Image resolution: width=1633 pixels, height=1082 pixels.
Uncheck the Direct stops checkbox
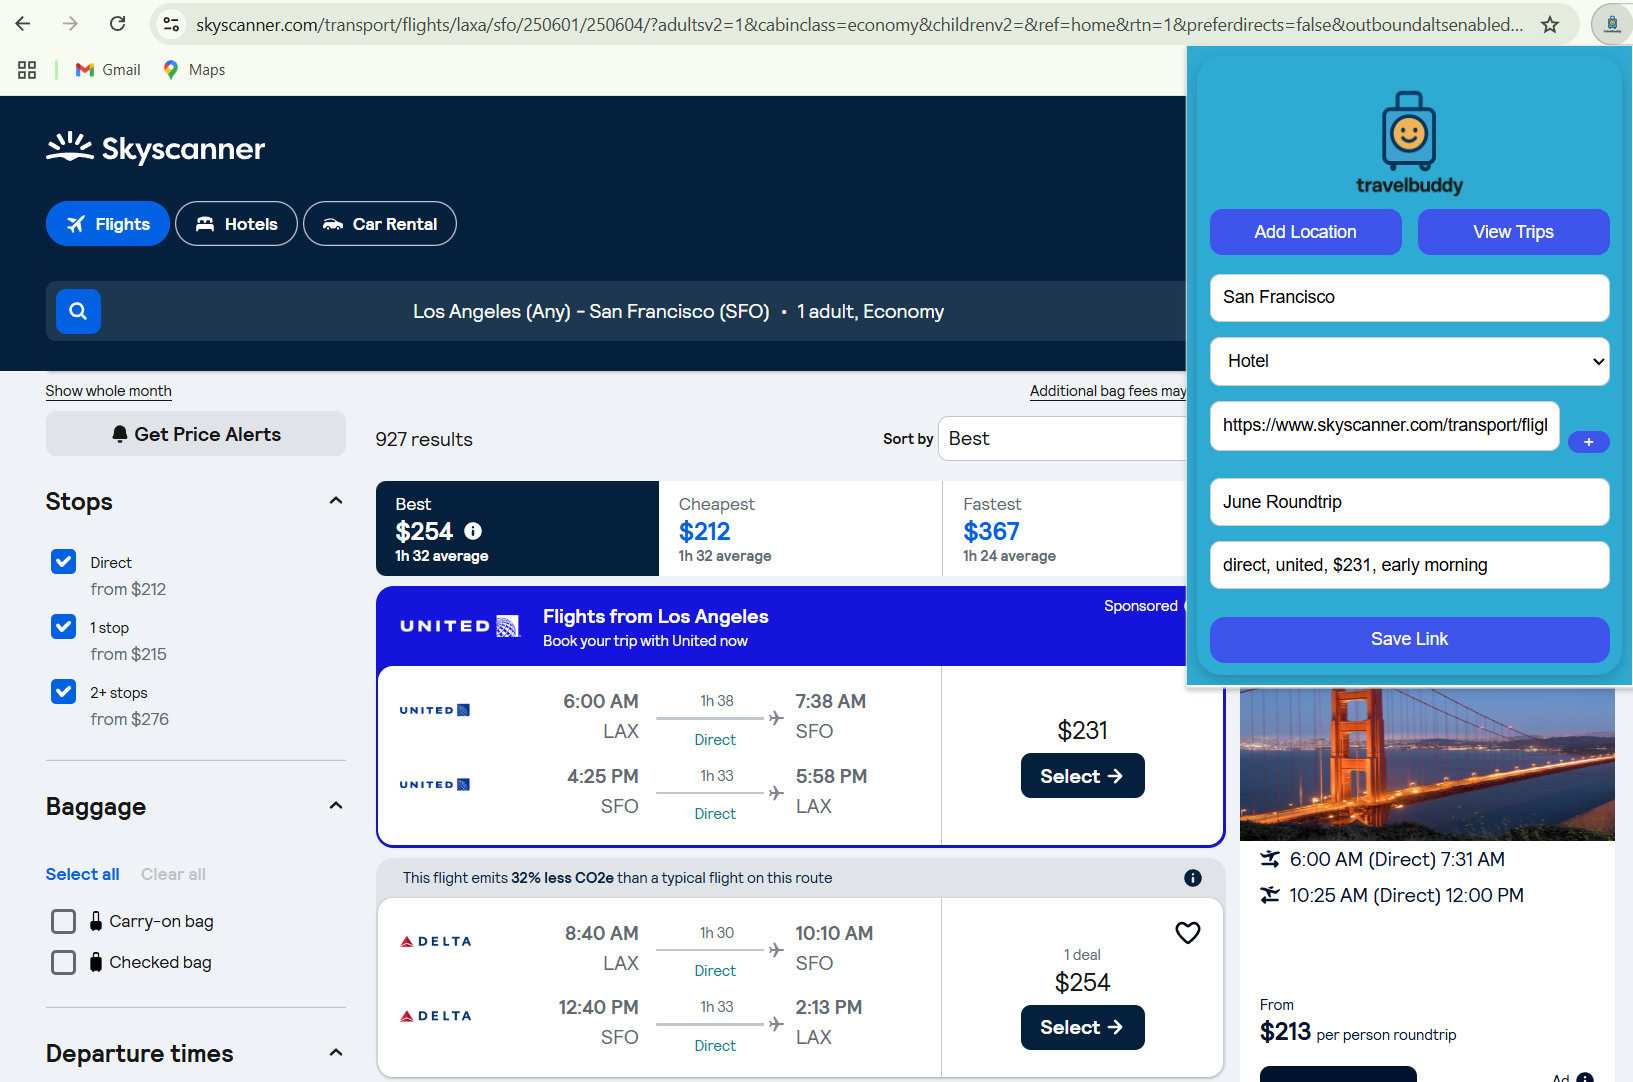pos(63,562)
